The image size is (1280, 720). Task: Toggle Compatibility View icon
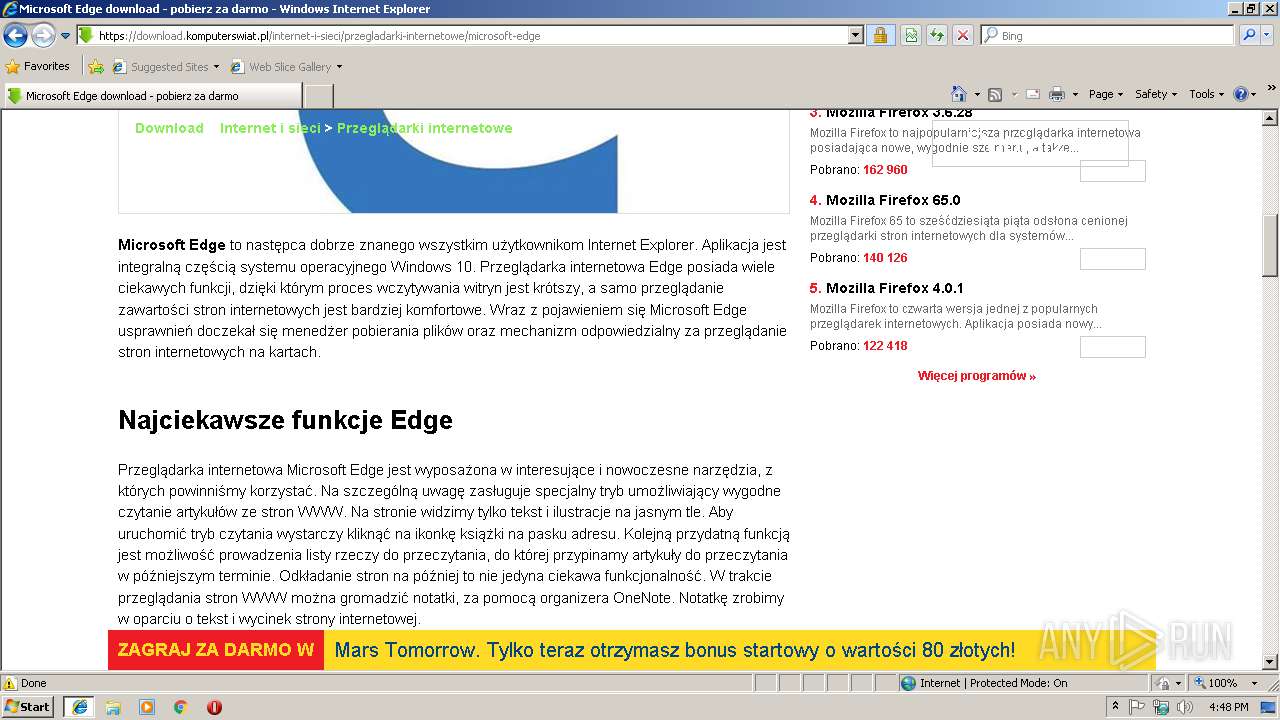(x=911, y=35)
